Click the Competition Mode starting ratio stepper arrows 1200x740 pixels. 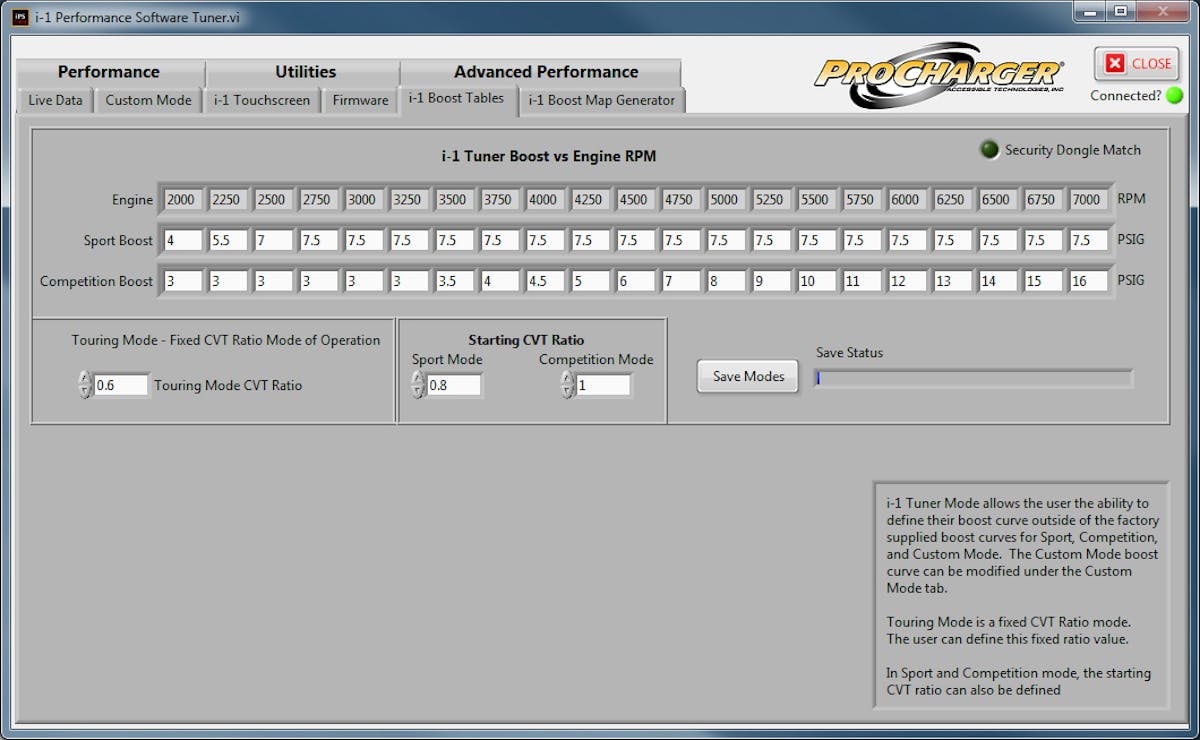567,385
